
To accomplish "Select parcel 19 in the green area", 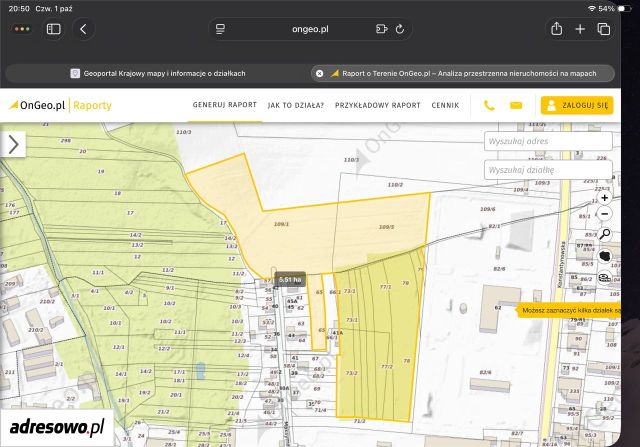I will (100, 172).
